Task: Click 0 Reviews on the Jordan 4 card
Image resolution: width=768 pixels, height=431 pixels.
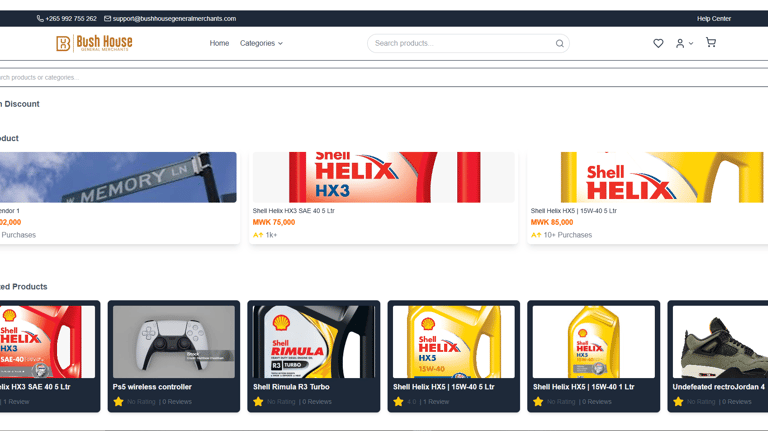Action: (x=737, y=402)
